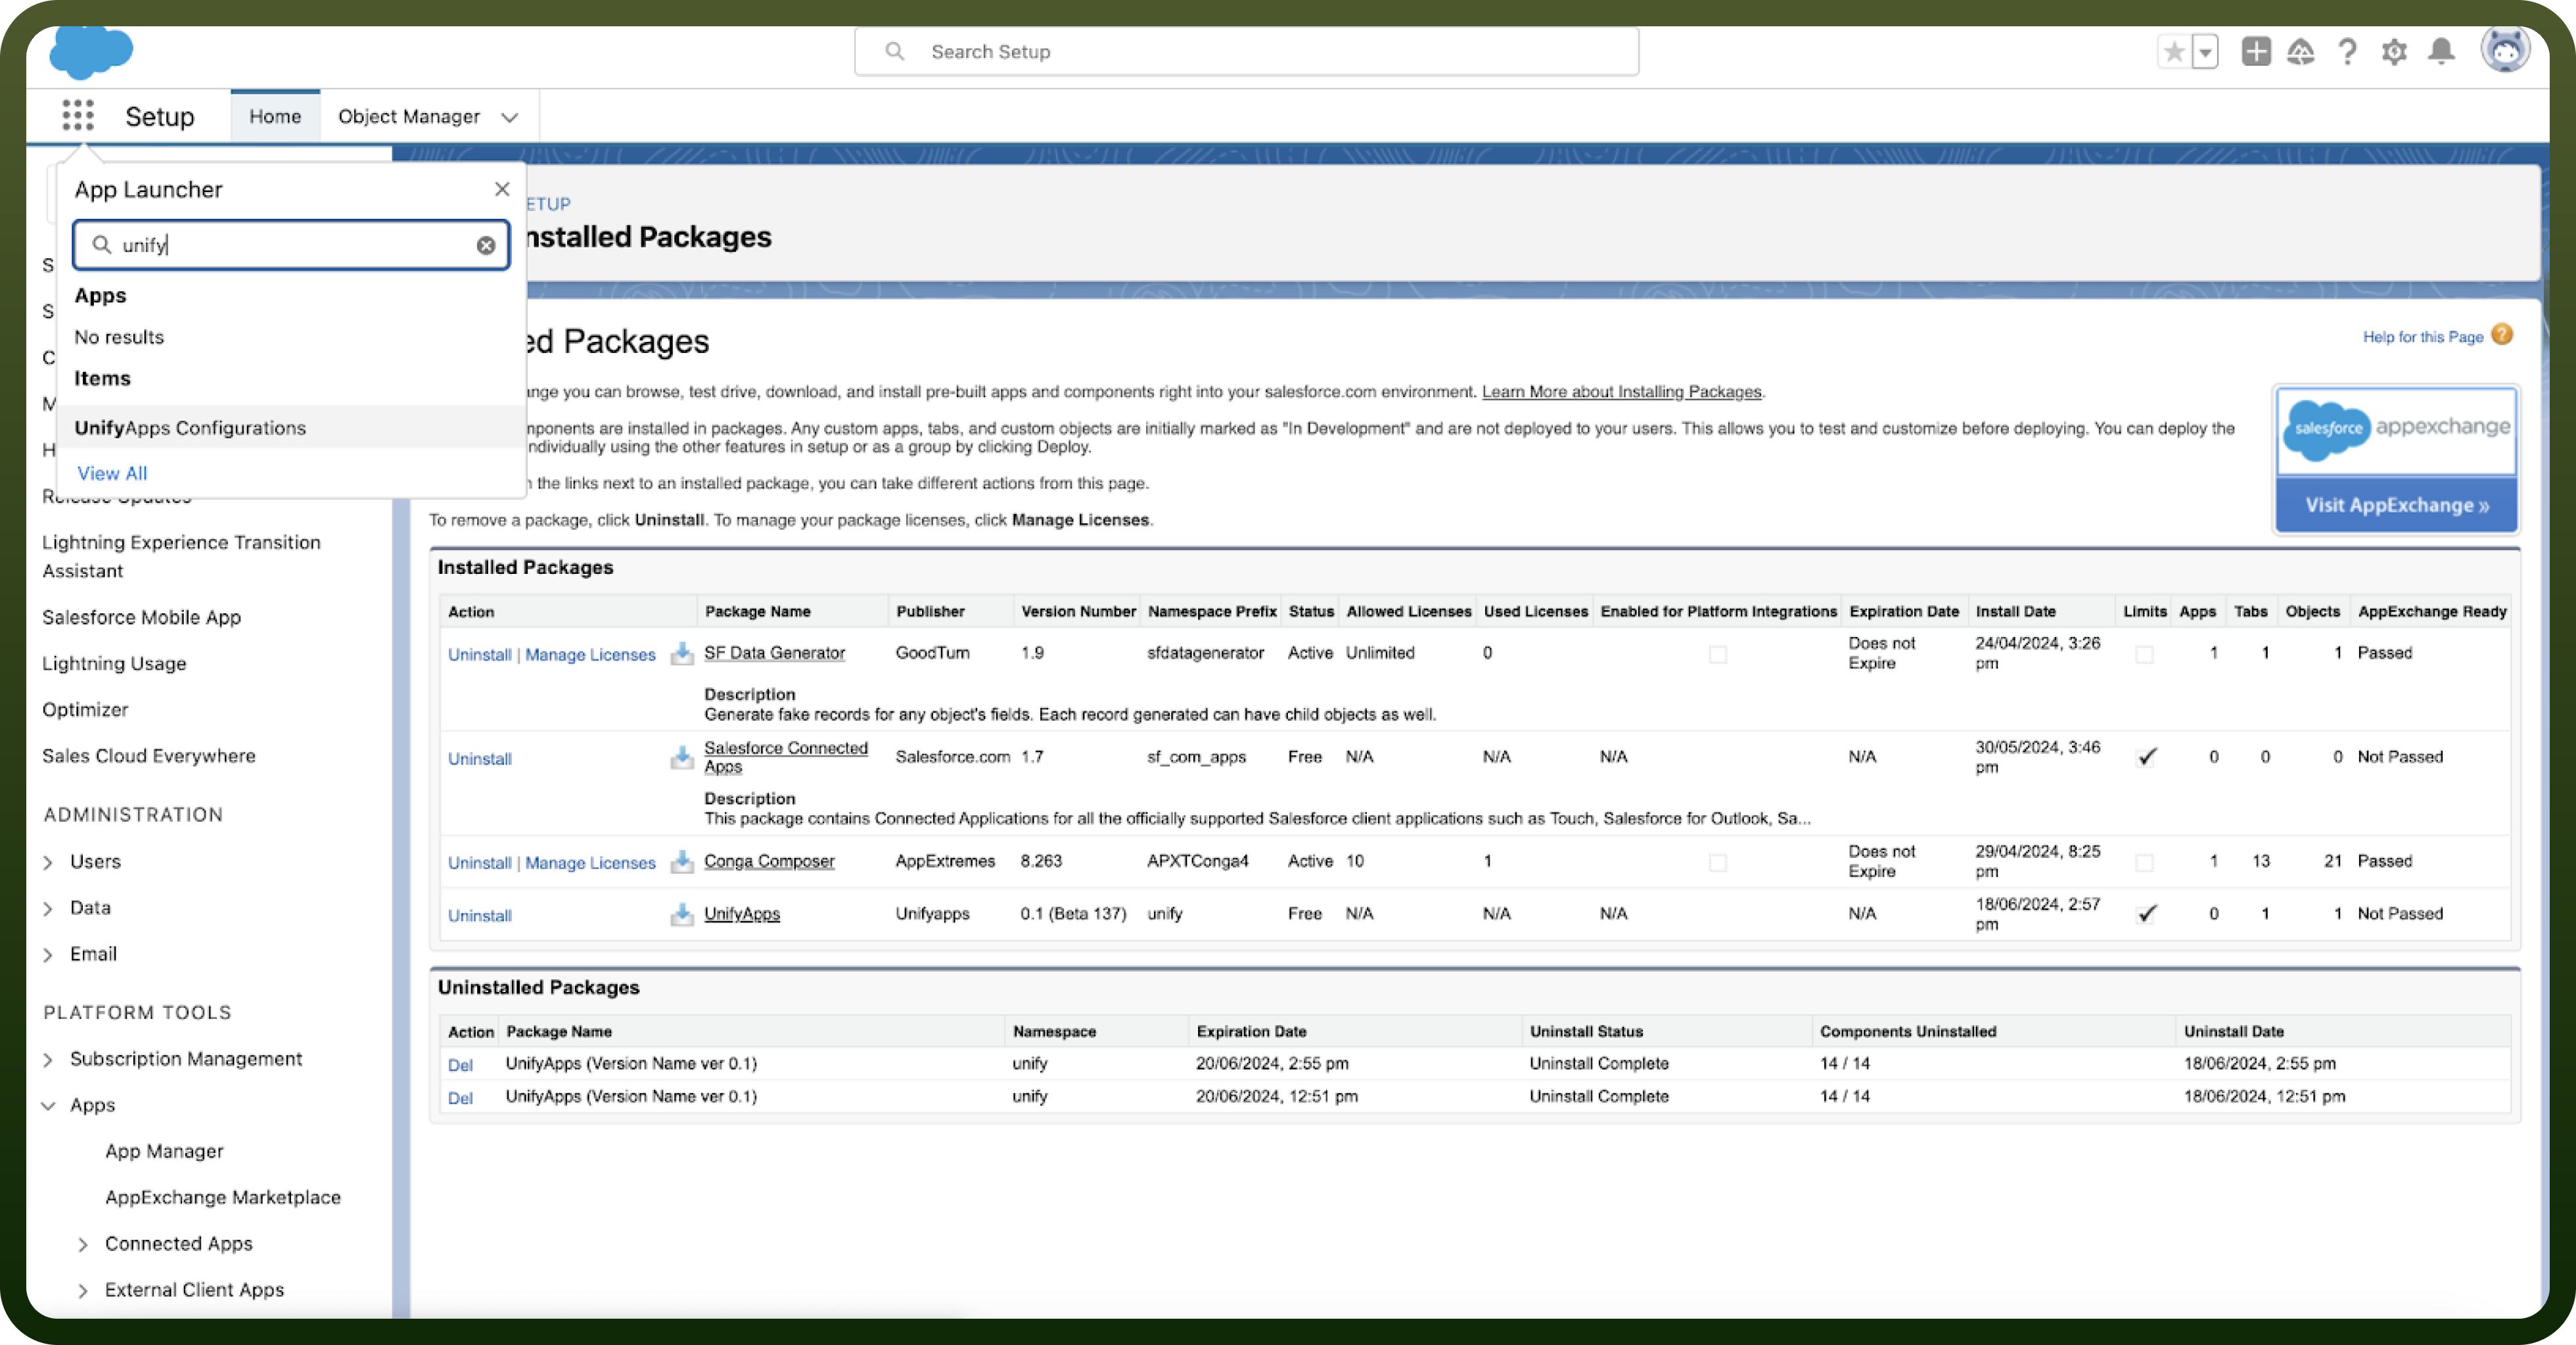This screenshot has height=1345, width=2576.
Task: Open the user profile avatar
Action: pos(2505,50)
